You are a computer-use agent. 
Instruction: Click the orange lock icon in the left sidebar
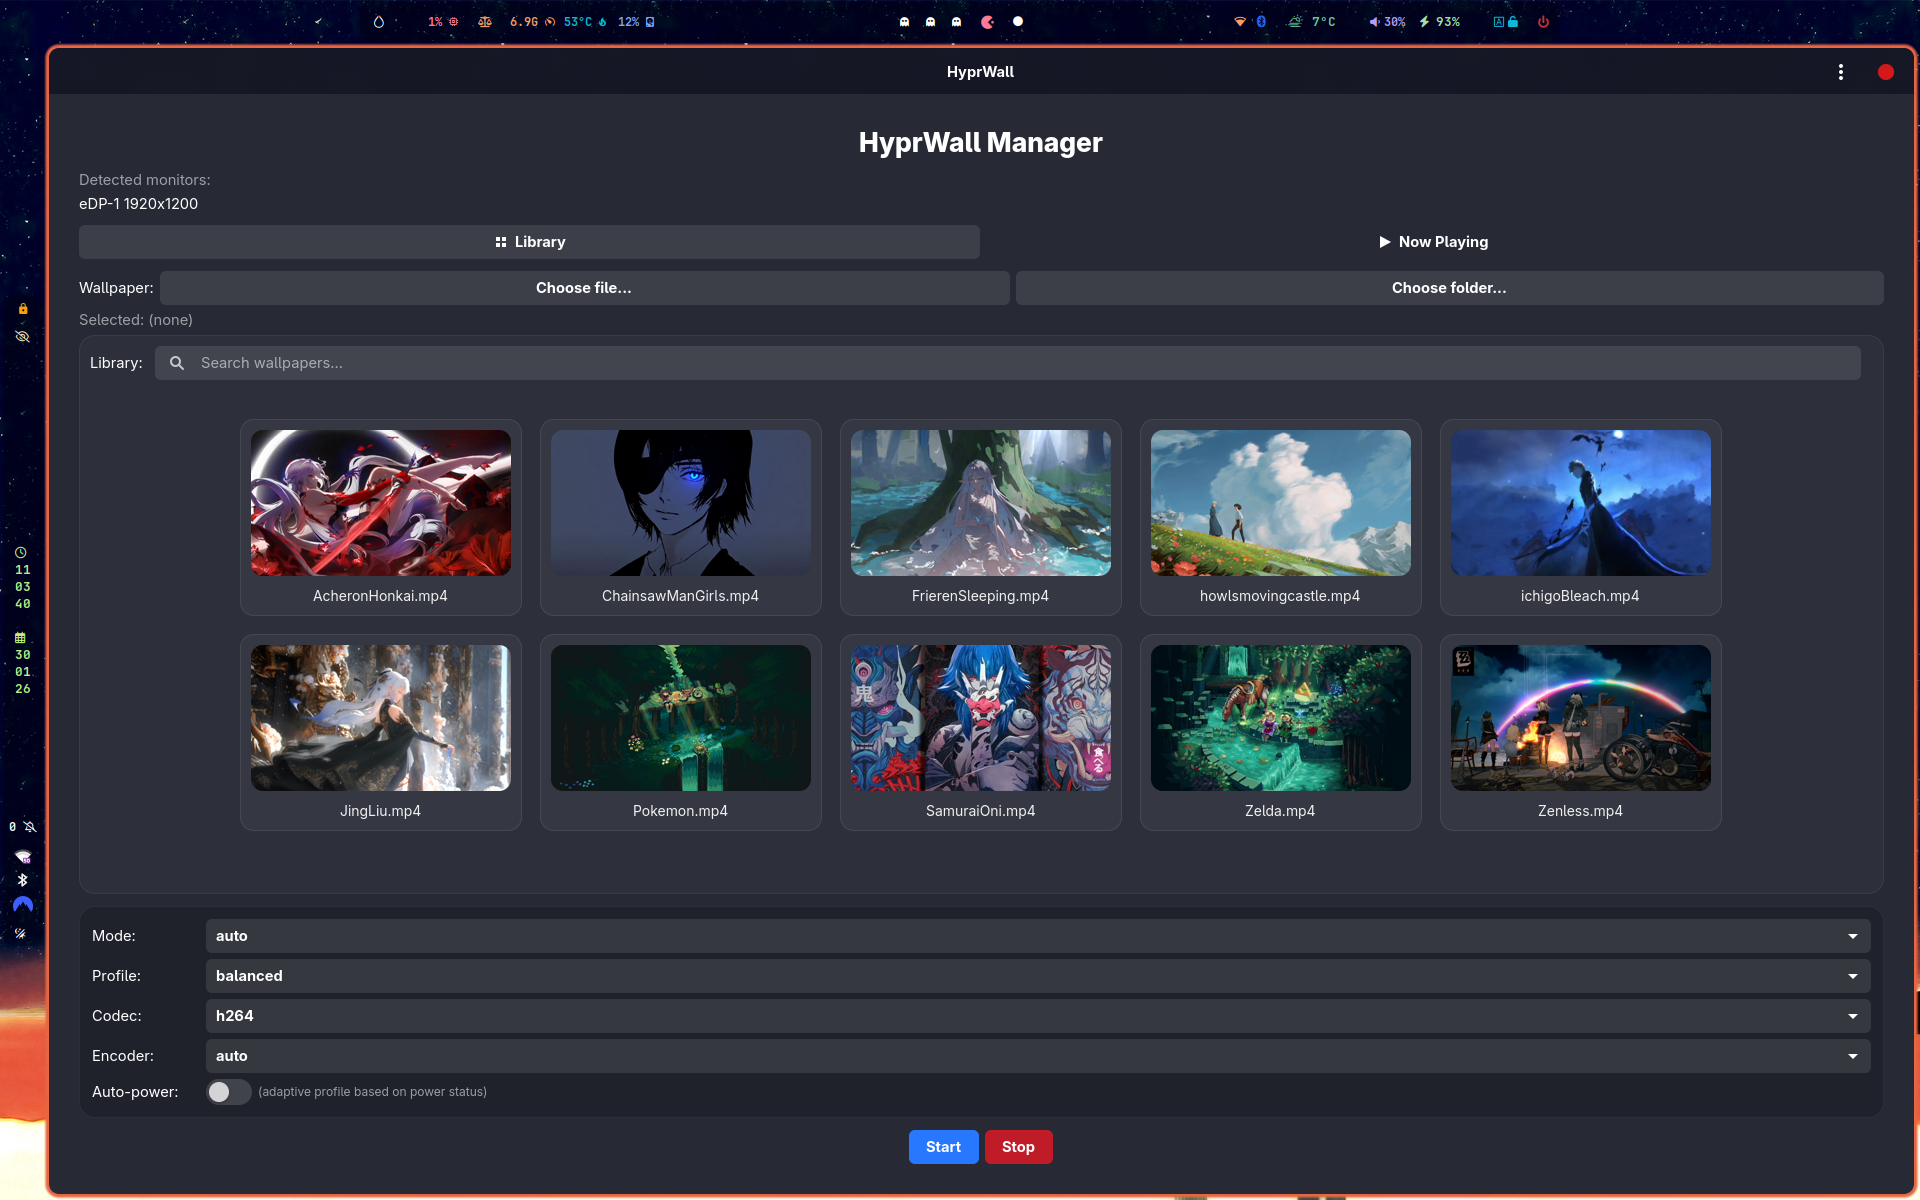[22, 308]
